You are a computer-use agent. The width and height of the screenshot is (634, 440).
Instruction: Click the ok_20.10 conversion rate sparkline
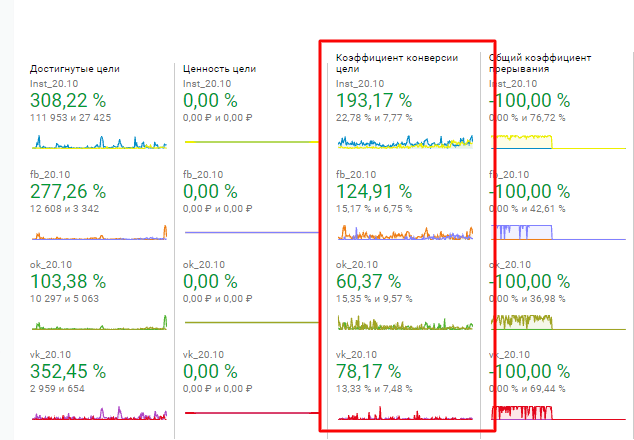coord(406,322)
